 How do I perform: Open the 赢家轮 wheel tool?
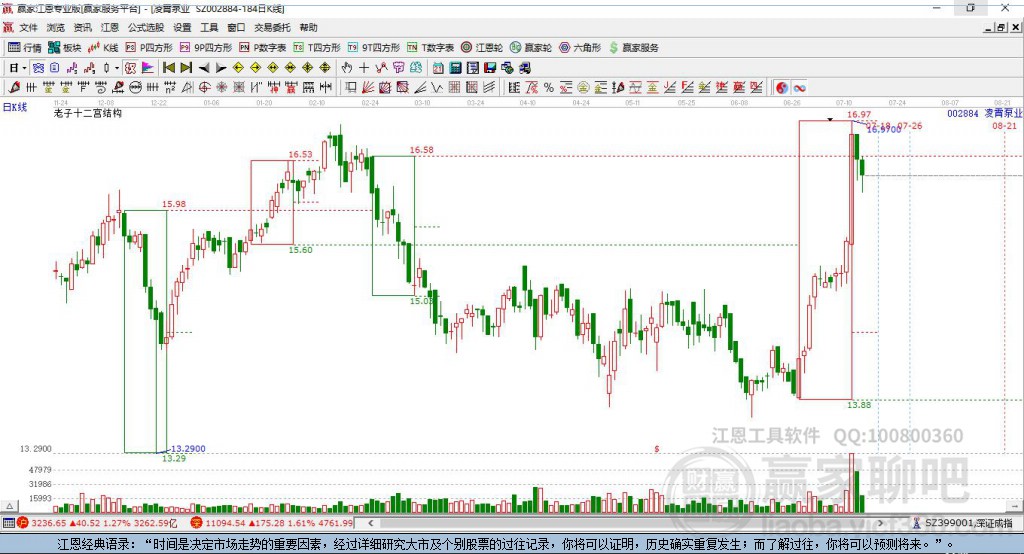[x=531, y=48]
